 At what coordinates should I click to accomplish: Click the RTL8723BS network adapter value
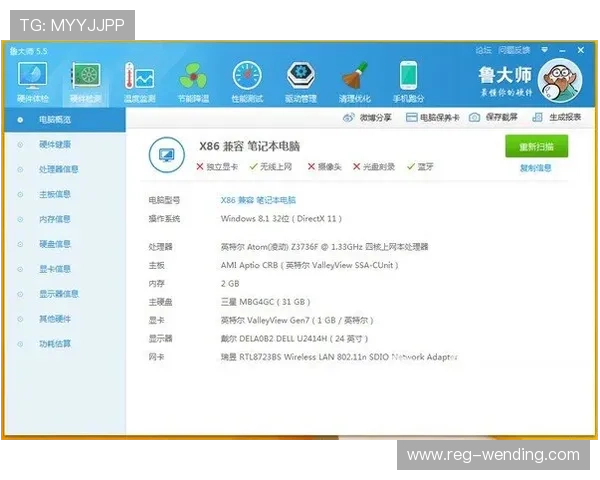click(x=339, y=357)
